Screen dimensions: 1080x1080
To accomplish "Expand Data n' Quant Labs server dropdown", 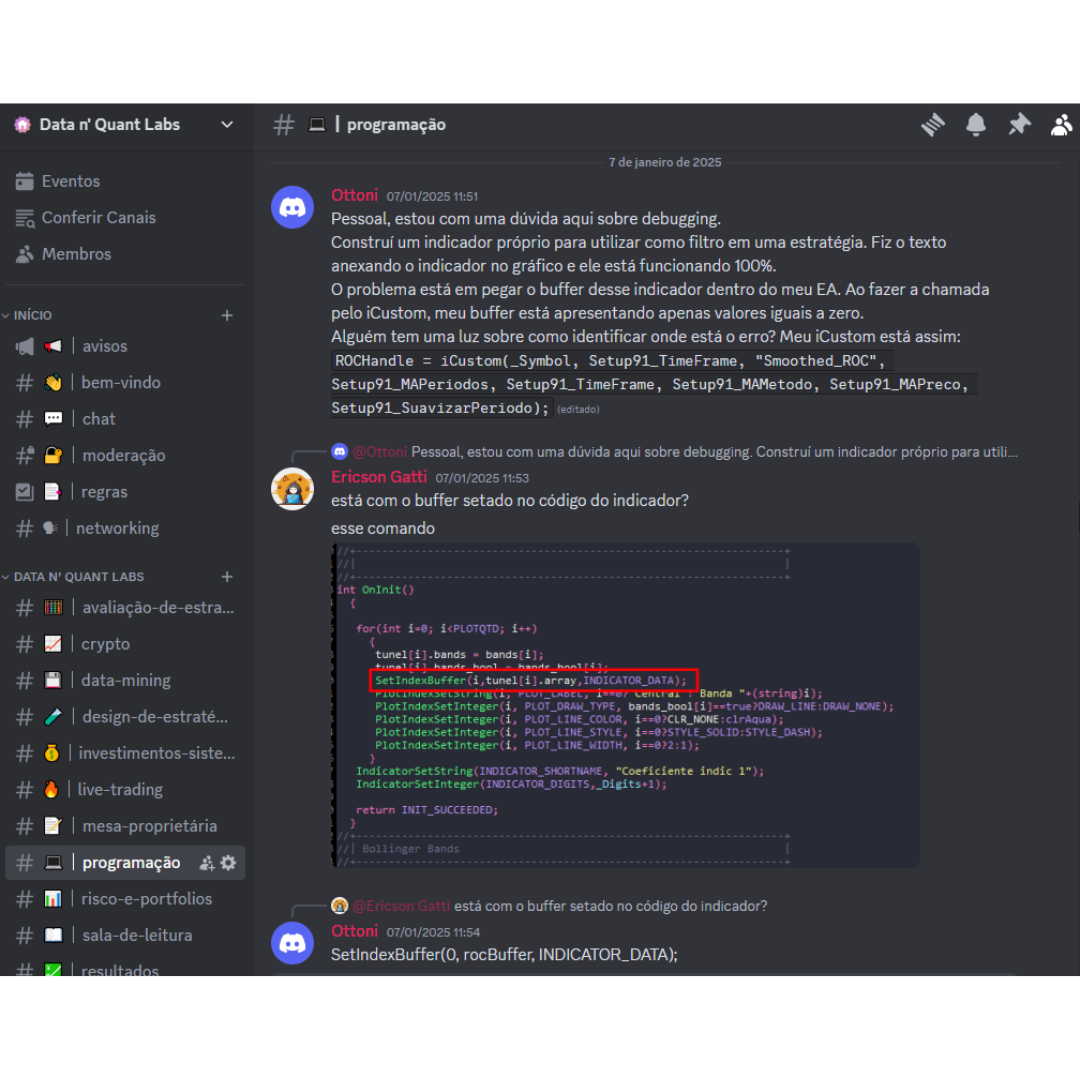I will click(x=227, y=125).
